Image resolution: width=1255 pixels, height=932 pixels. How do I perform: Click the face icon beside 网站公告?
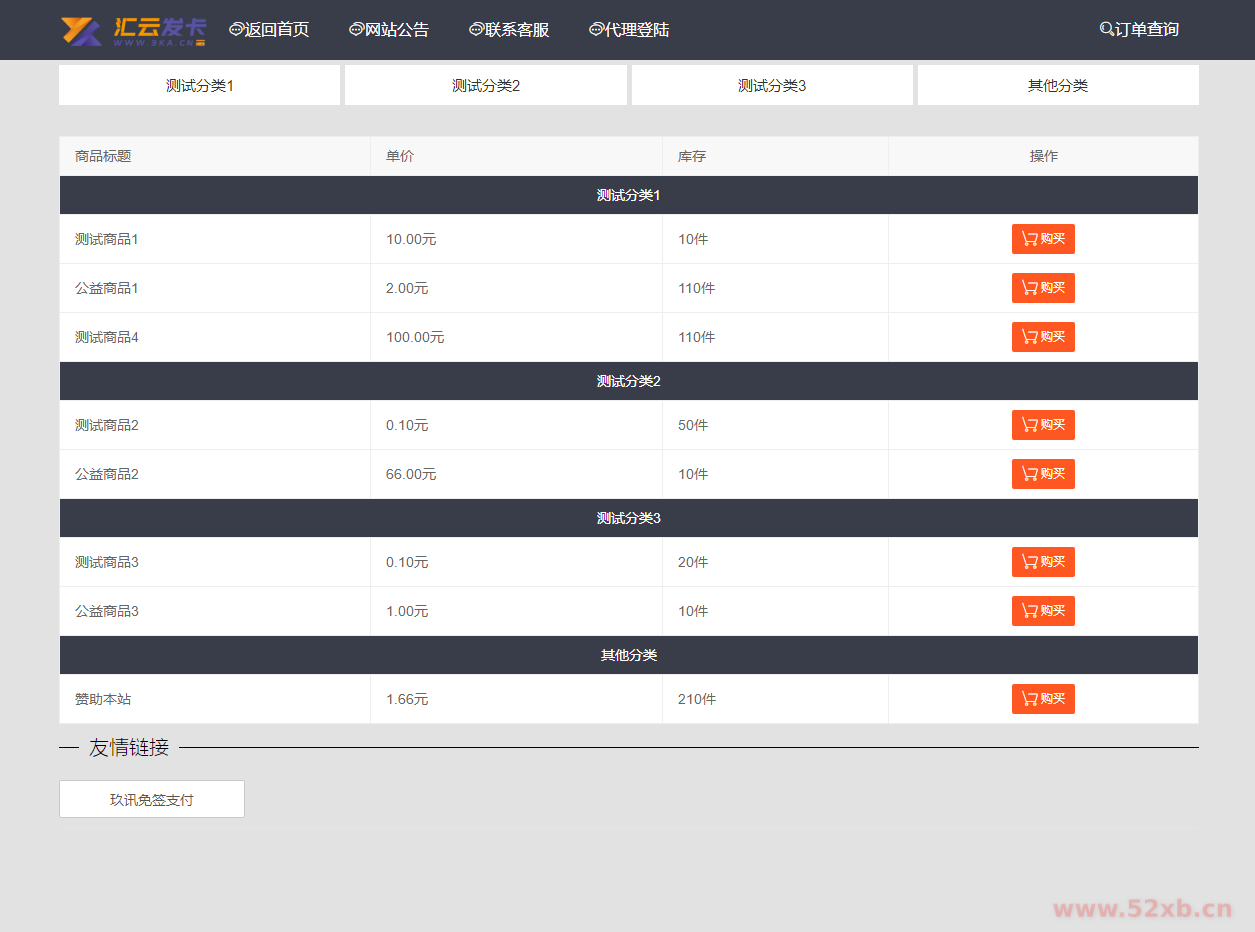click(356, 30)
